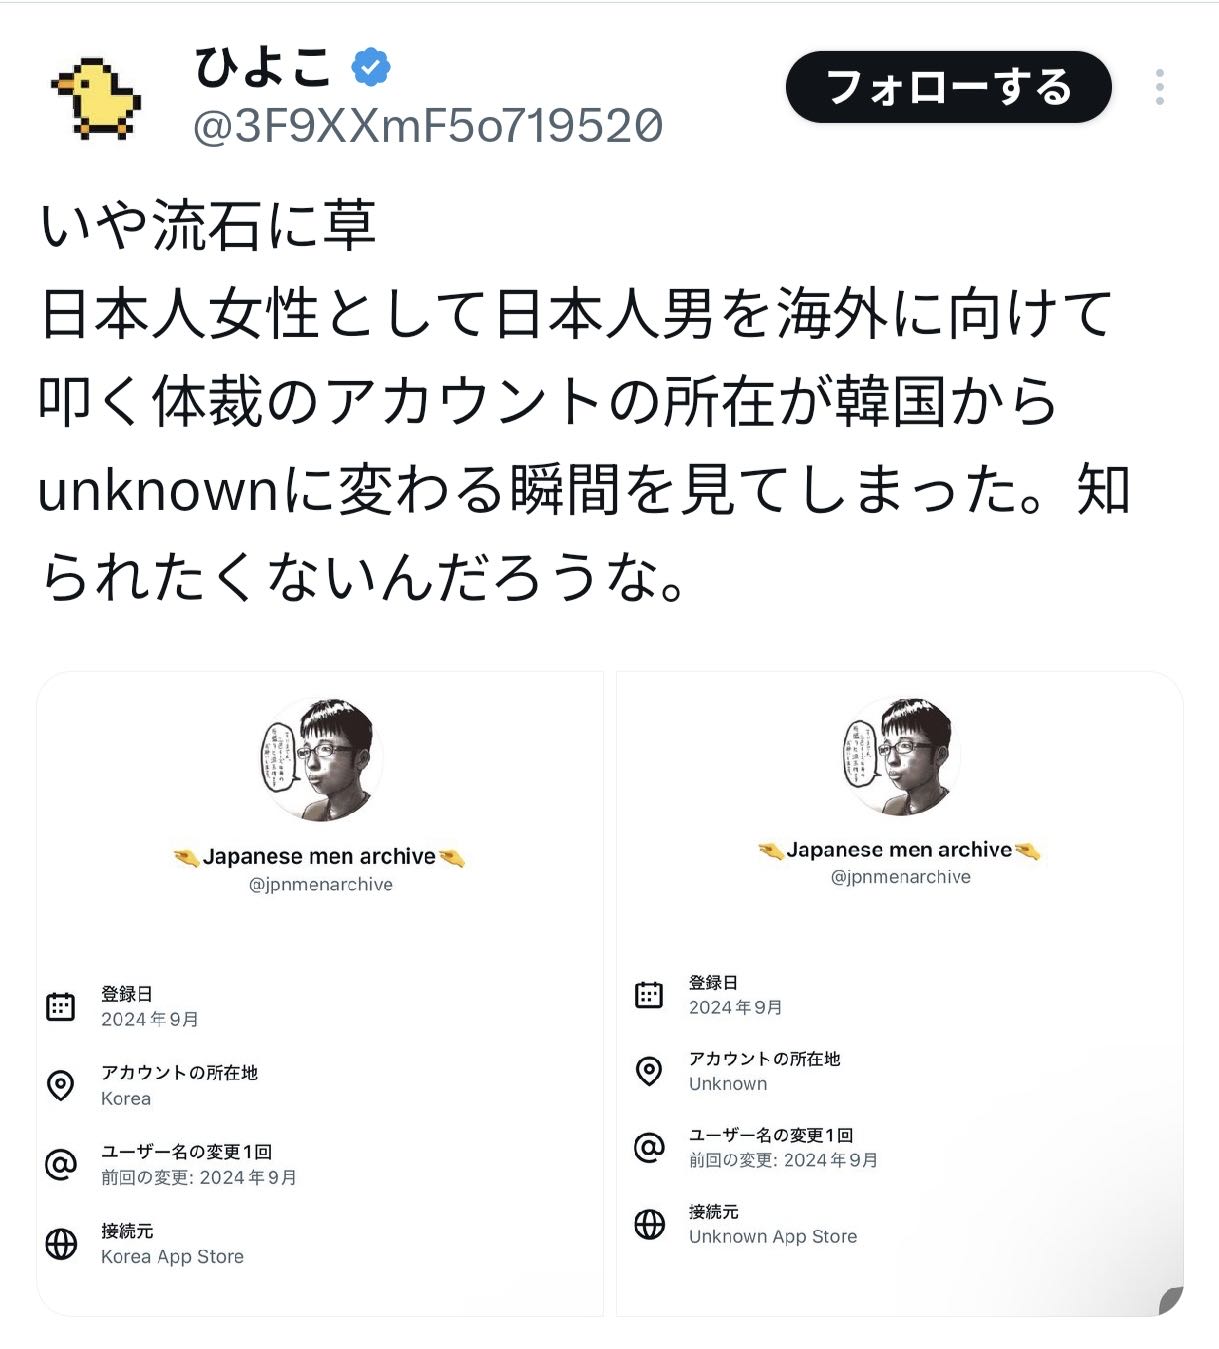Click globe icon beside Unknown App Store
1219x1349 pixels.
pos(649,1224)
